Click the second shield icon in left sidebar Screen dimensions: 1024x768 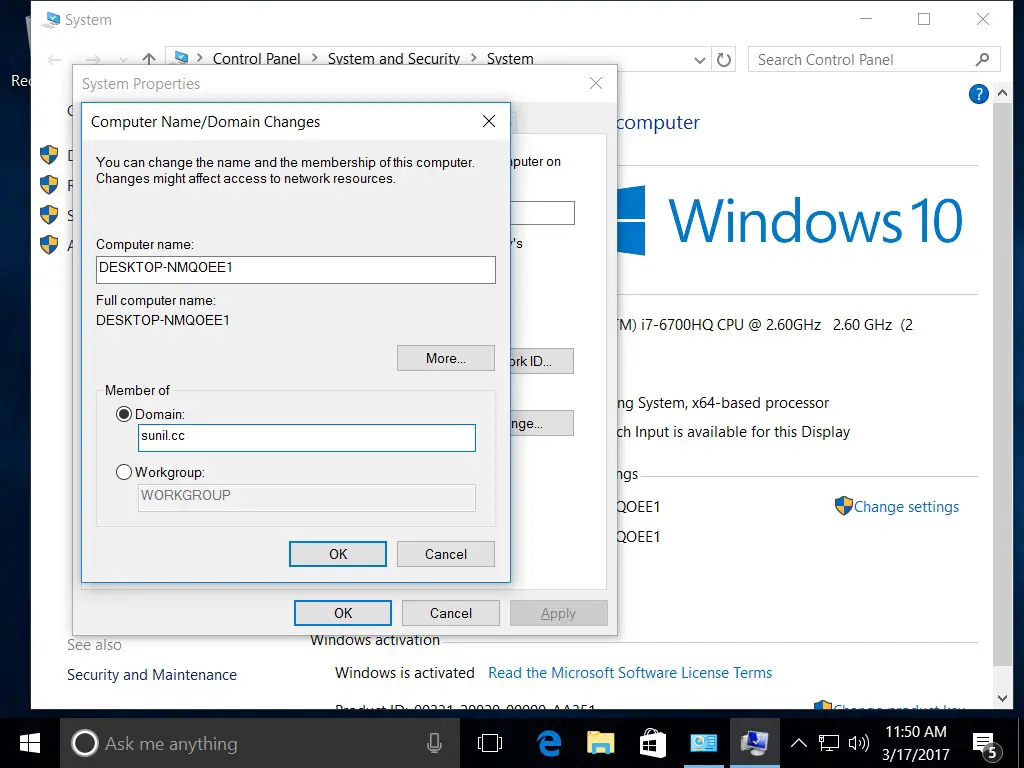49,185
